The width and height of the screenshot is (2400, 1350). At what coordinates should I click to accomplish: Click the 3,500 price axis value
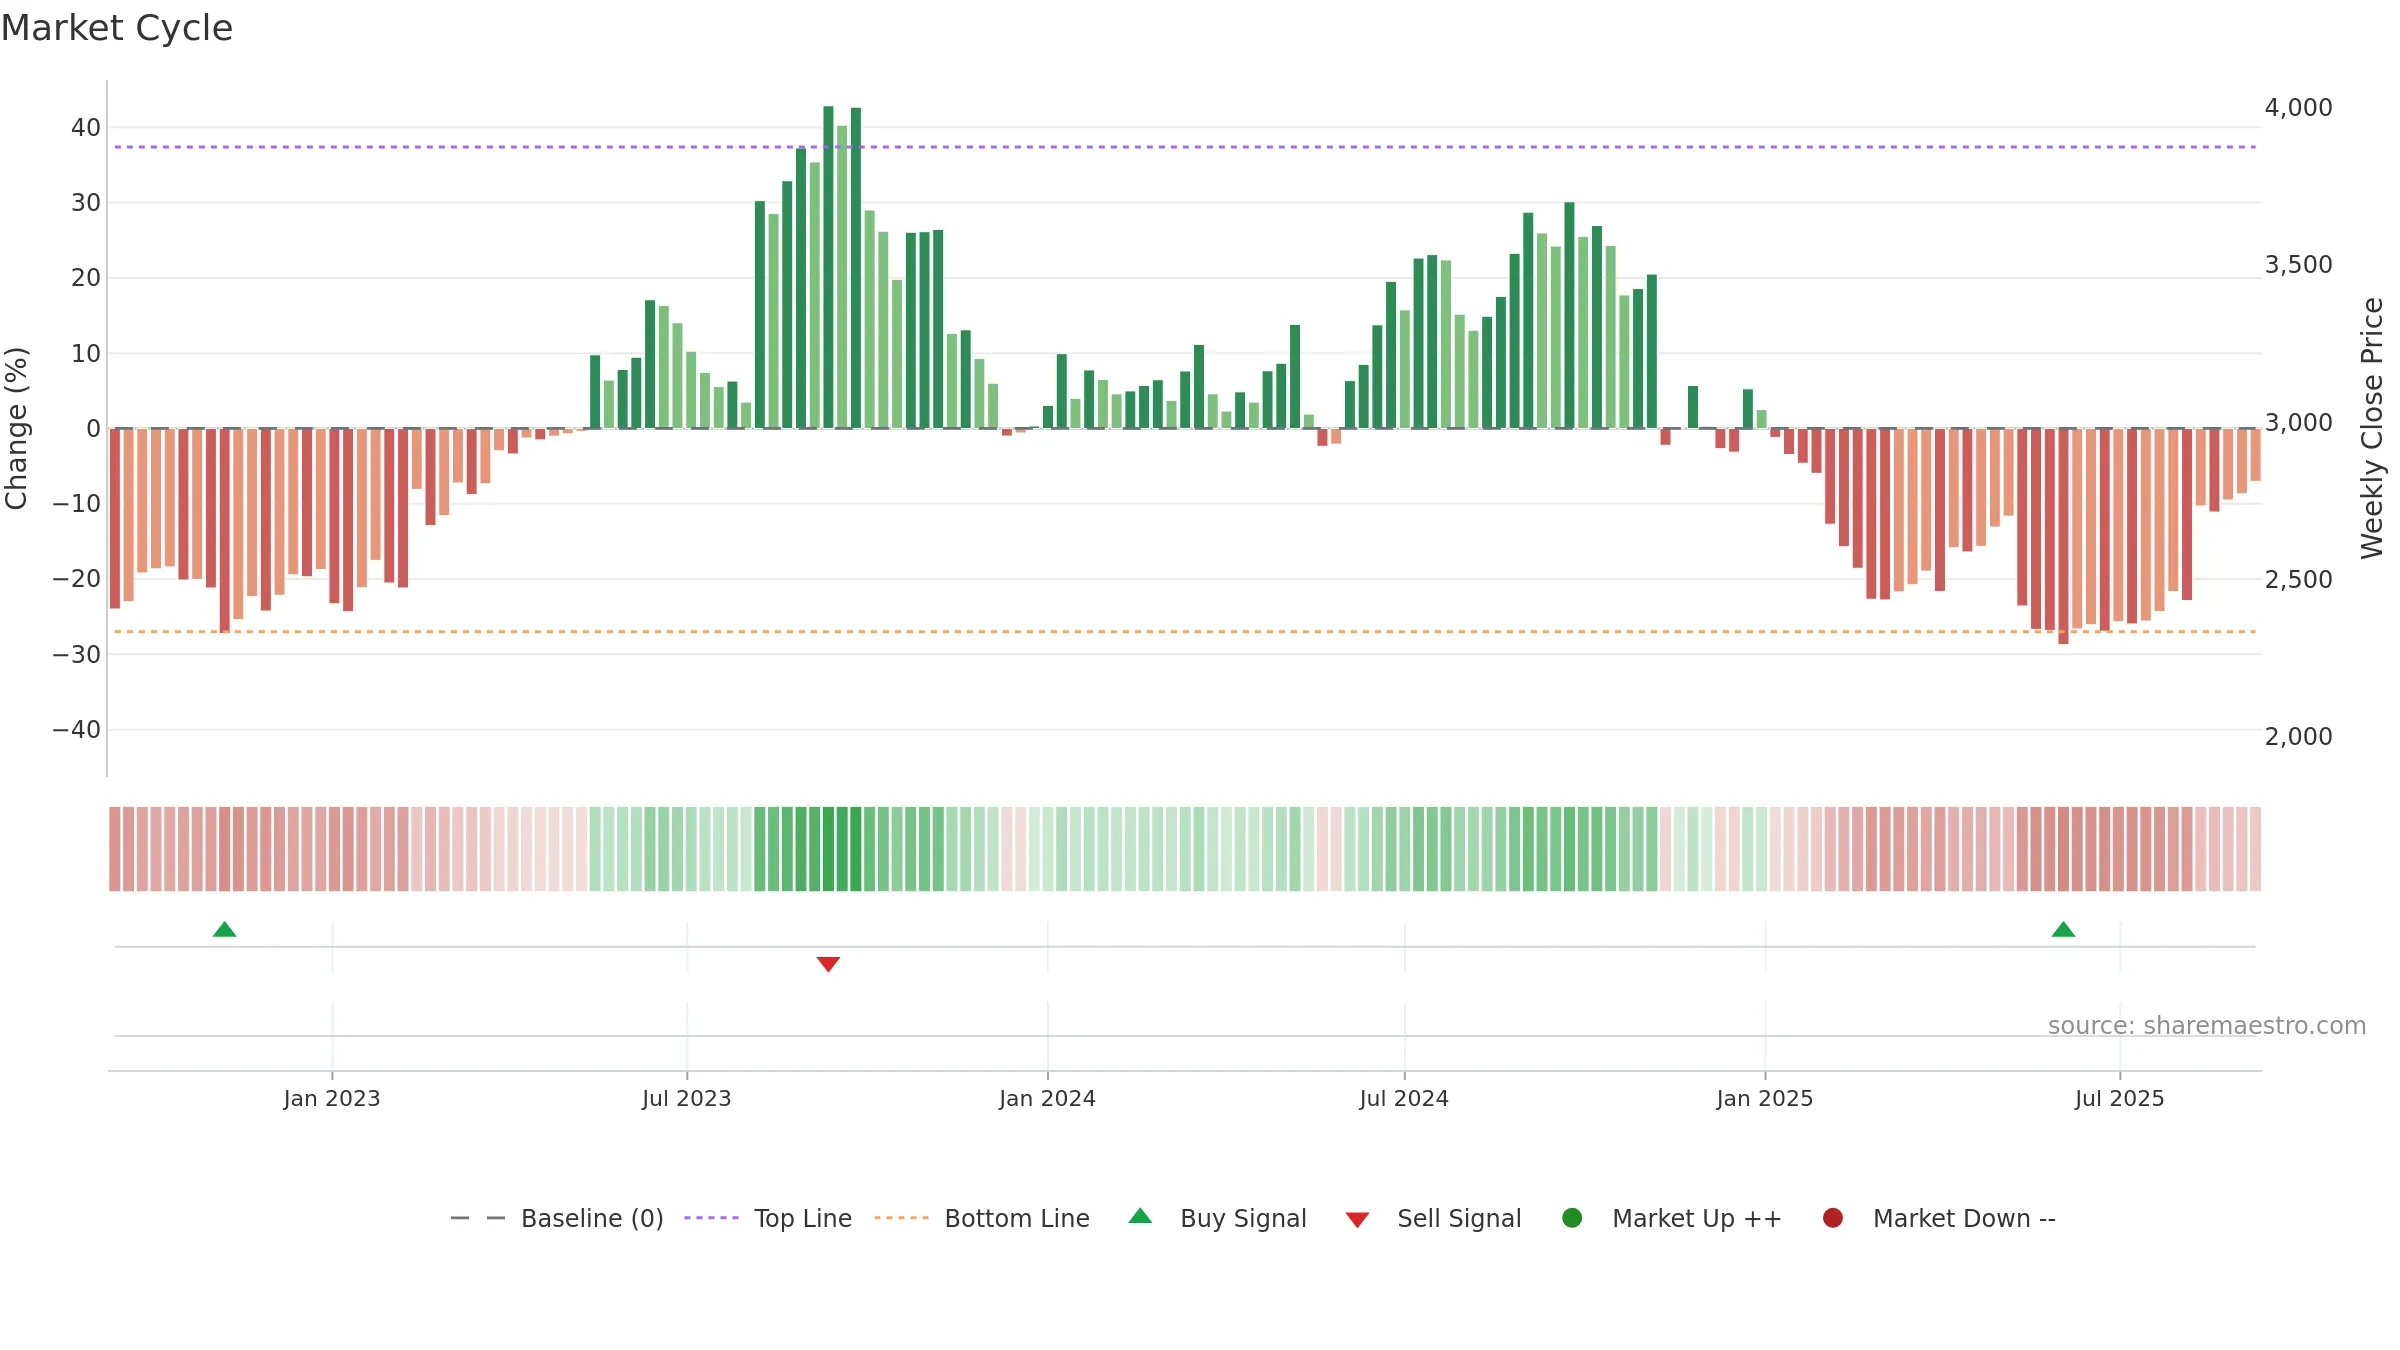coord(2298,264)
